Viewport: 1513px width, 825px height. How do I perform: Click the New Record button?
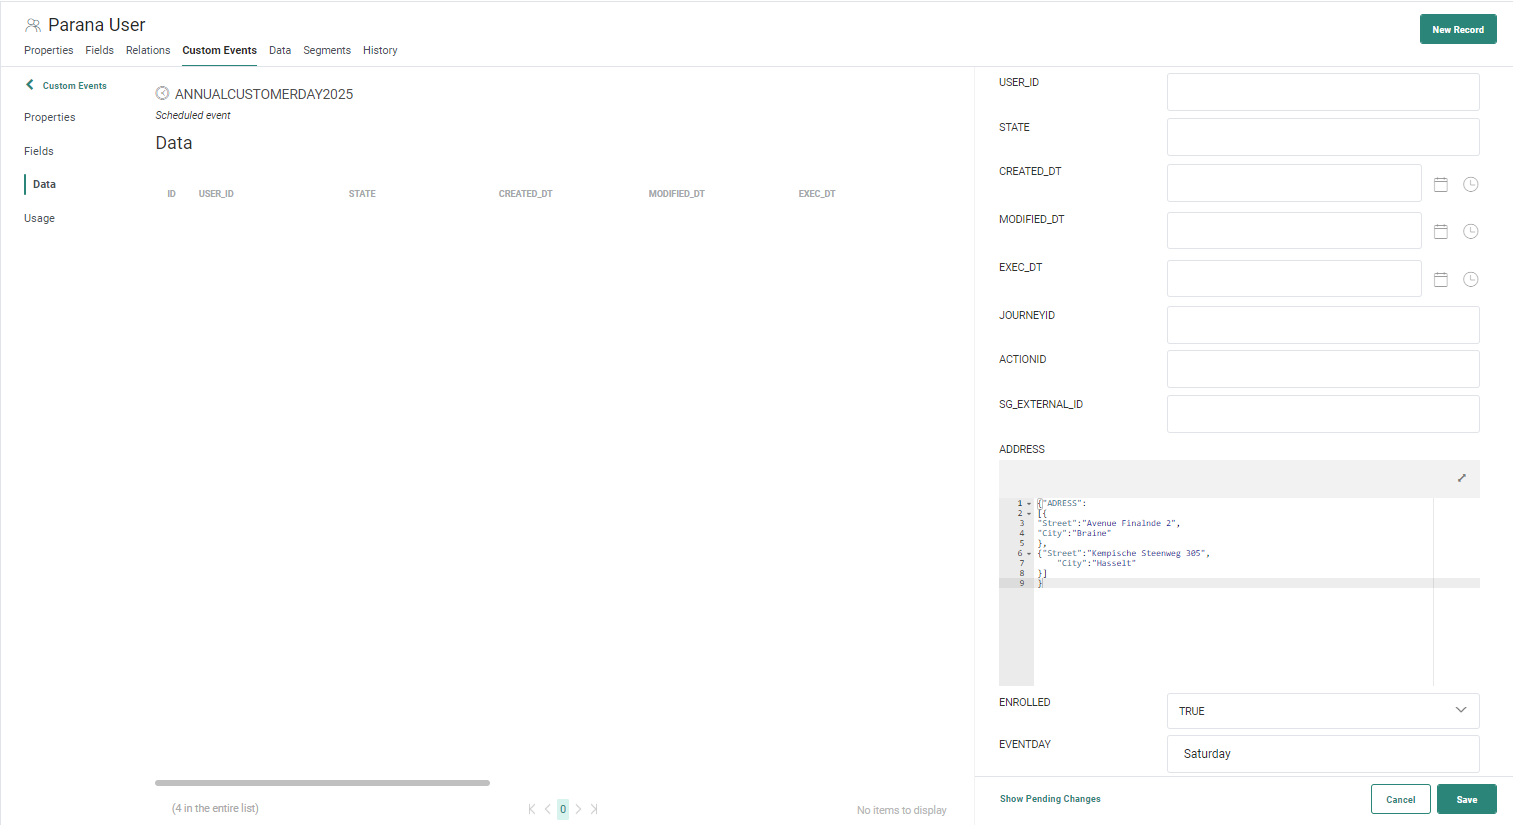coord(1457,29)
